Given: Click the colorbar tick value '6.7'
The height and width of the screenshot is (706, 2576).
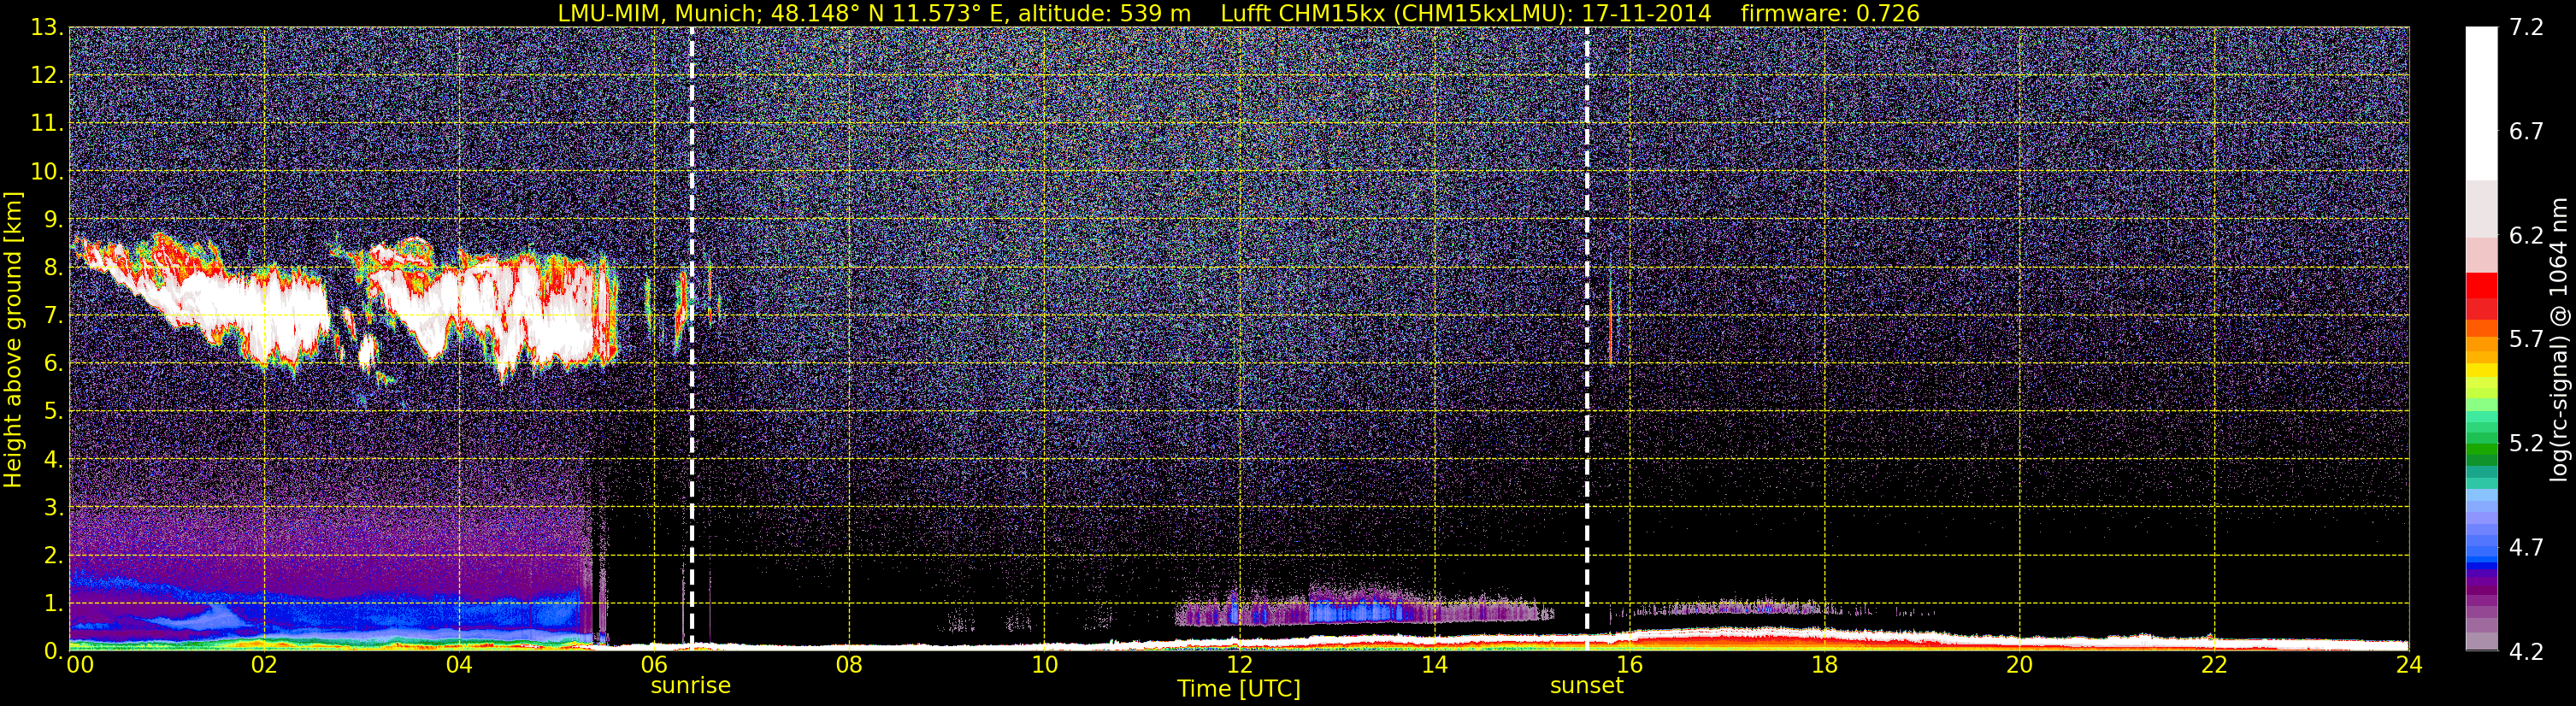Looking at the screenshot, I should [x=2526, y=132].
